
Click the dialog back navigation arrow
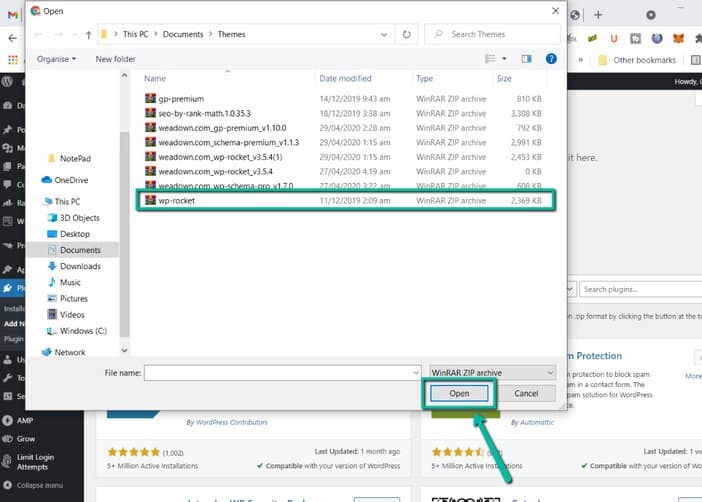pyautogui.click(x=38, y=34)
